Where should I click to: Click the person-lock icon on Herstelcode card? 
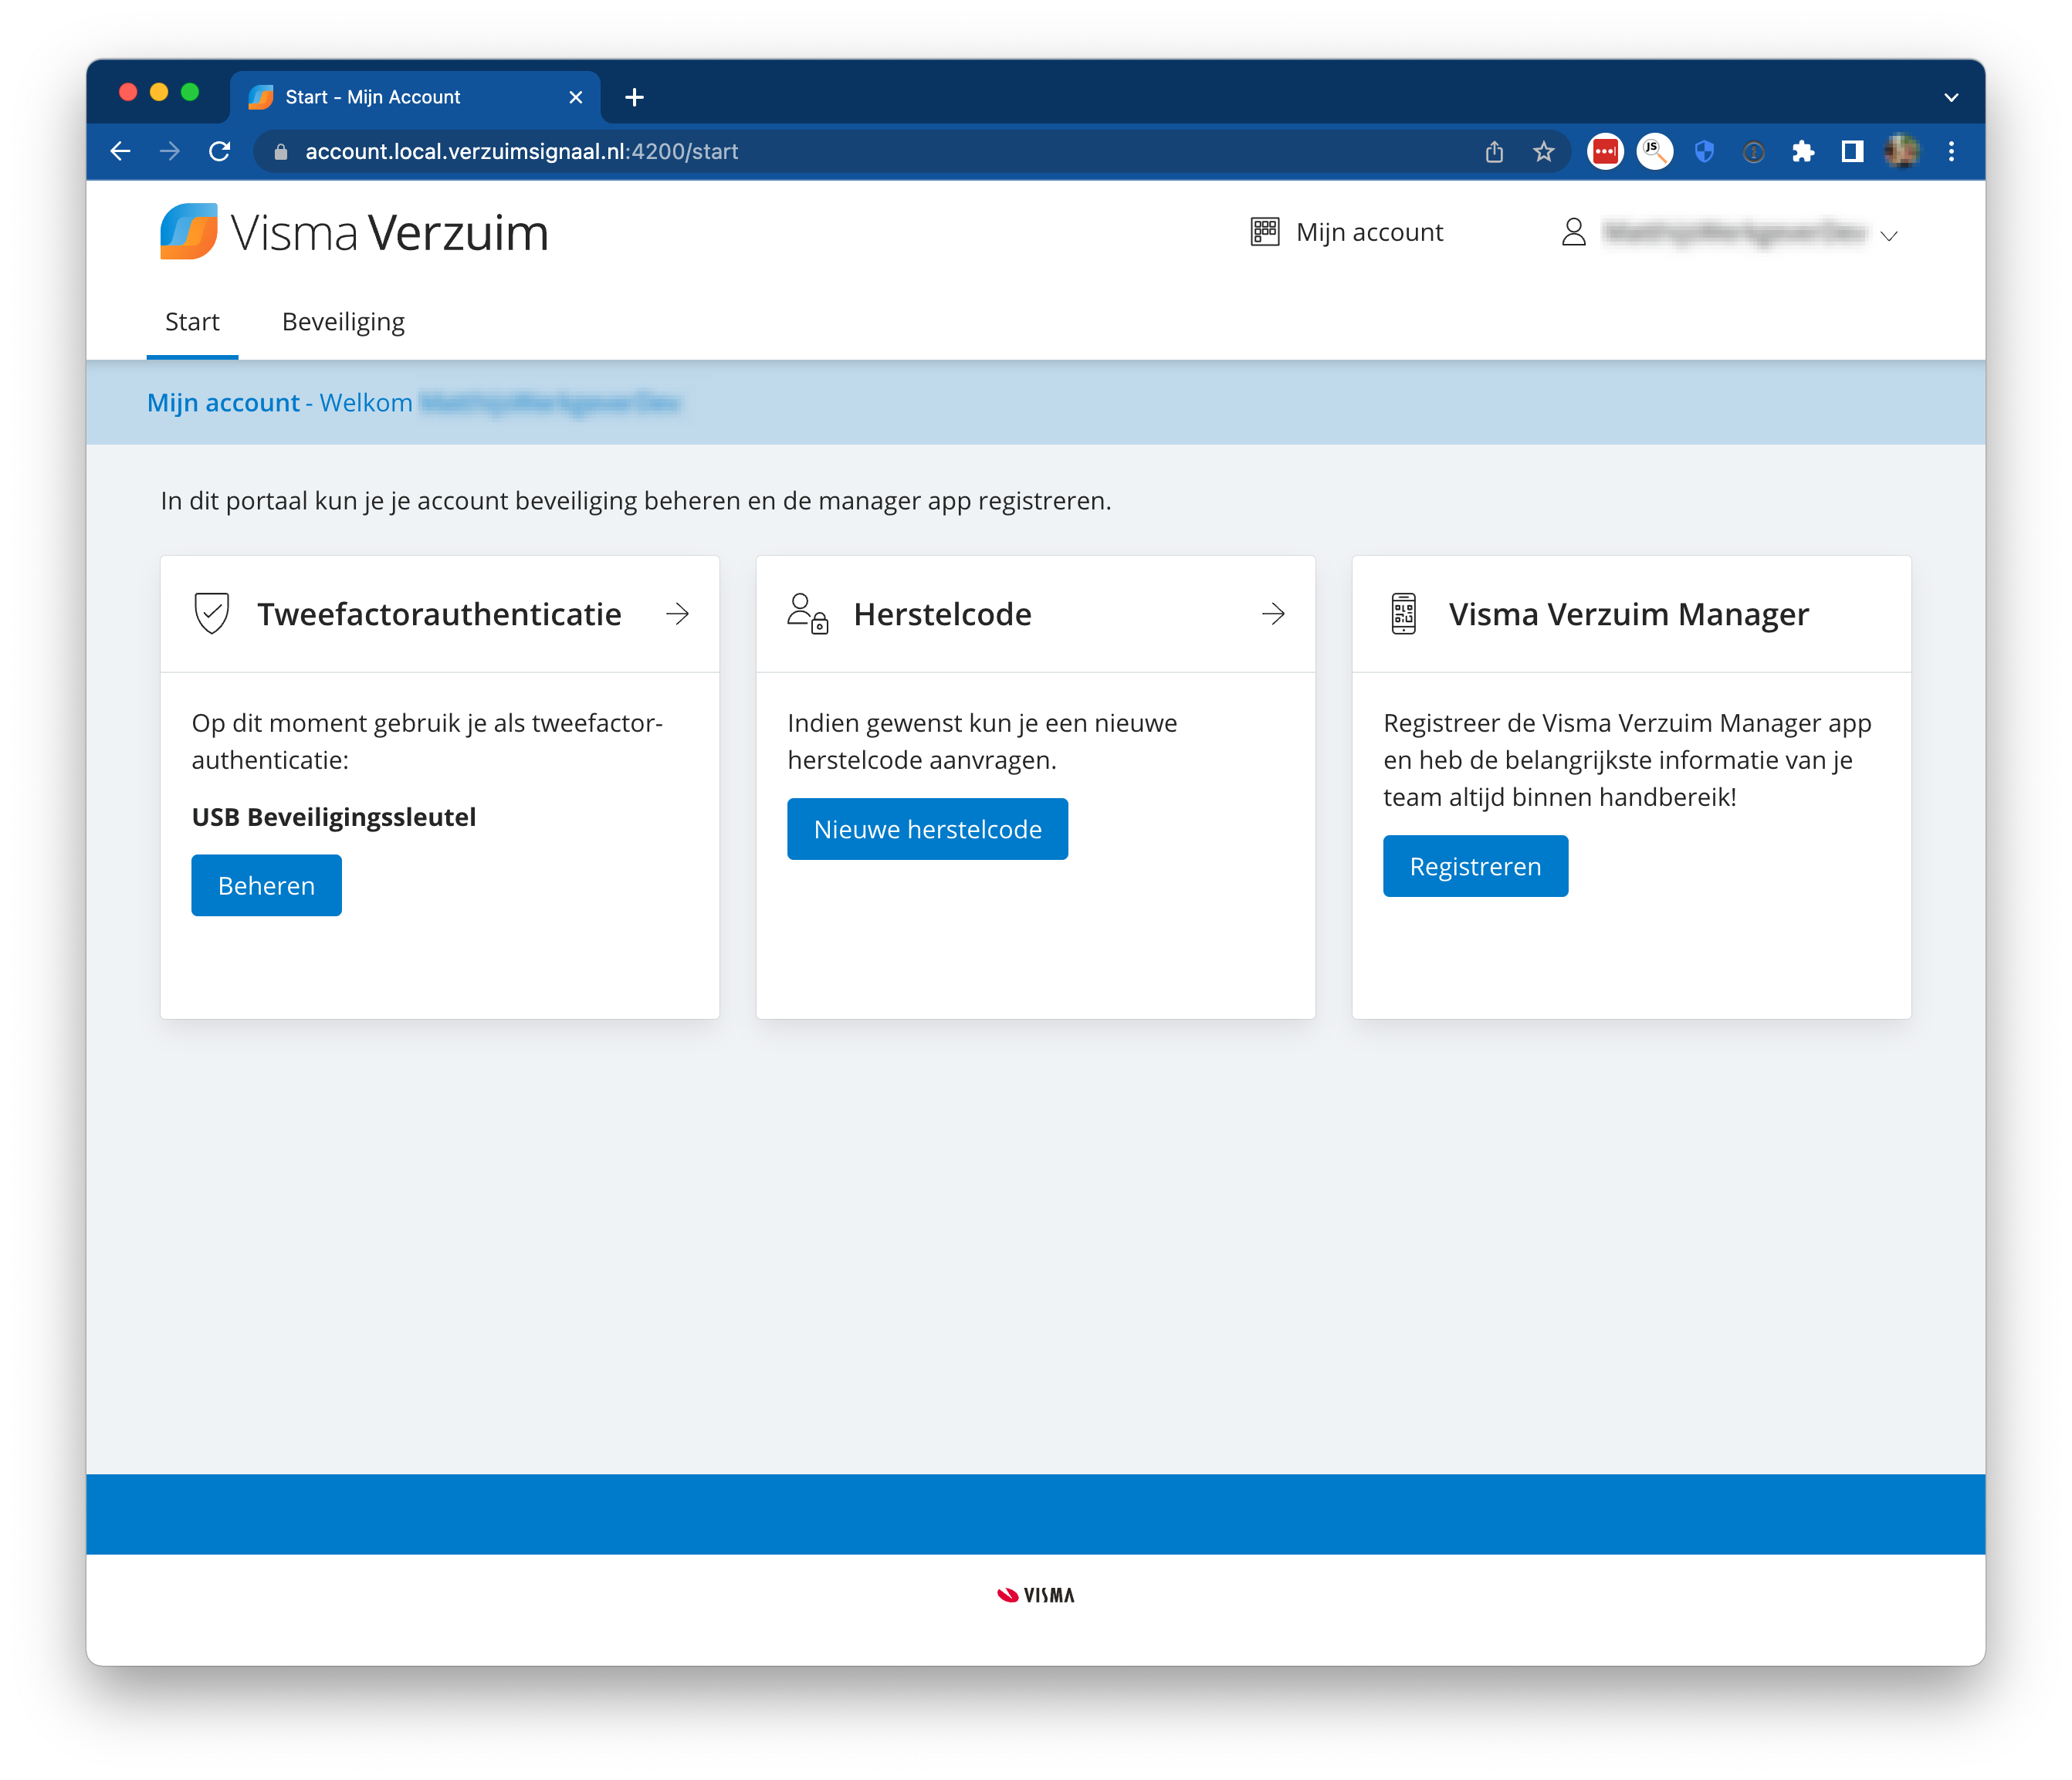(x=808, y=613)
